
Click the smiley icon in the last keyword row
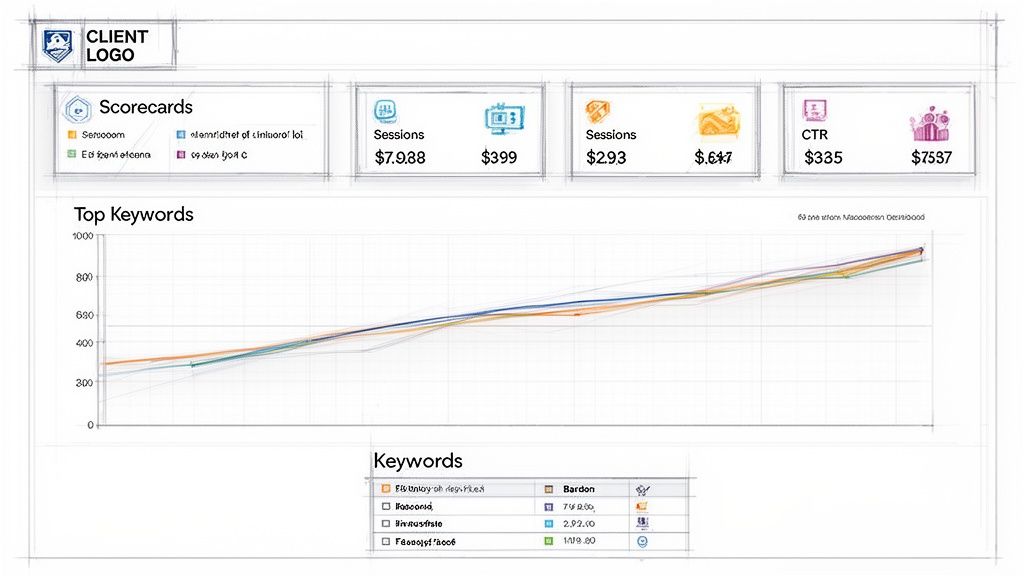[x=642, y=540]
